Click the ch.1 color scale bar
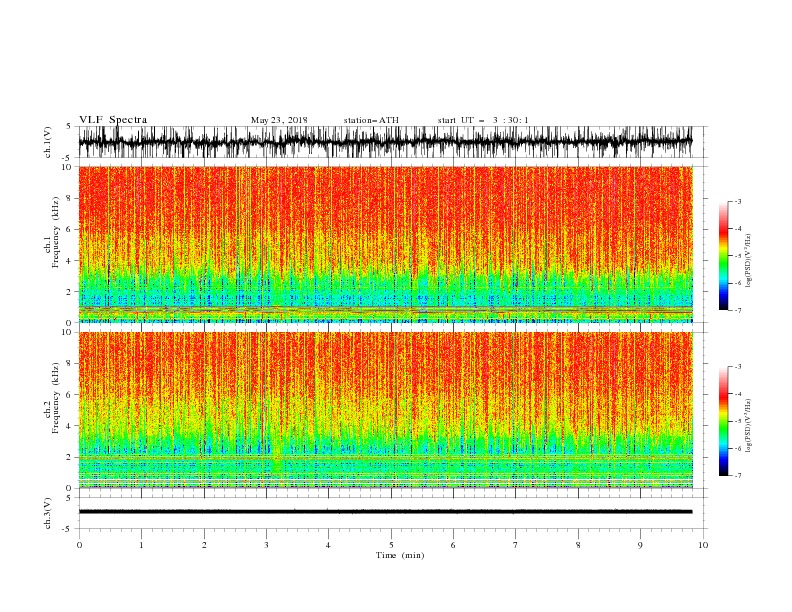Screen dimensions: 792x612 pos(723,255)
